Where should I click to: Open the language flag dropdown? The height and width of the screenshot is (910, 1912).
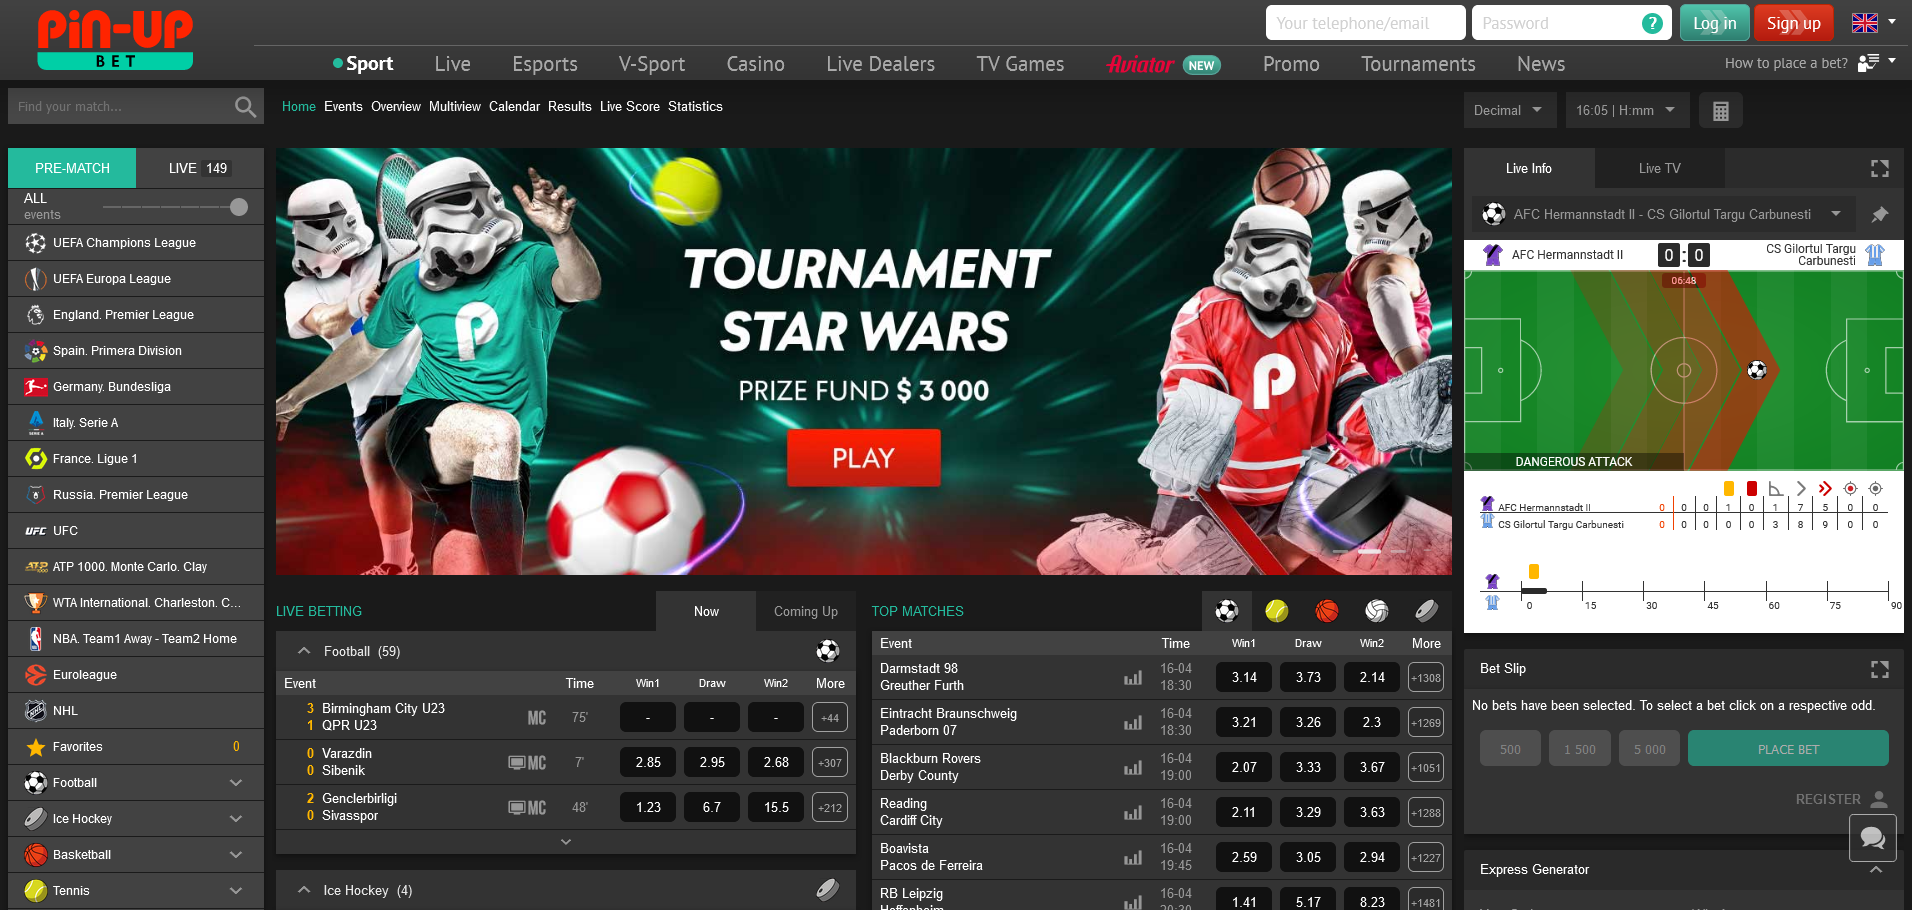point(1874,22)
